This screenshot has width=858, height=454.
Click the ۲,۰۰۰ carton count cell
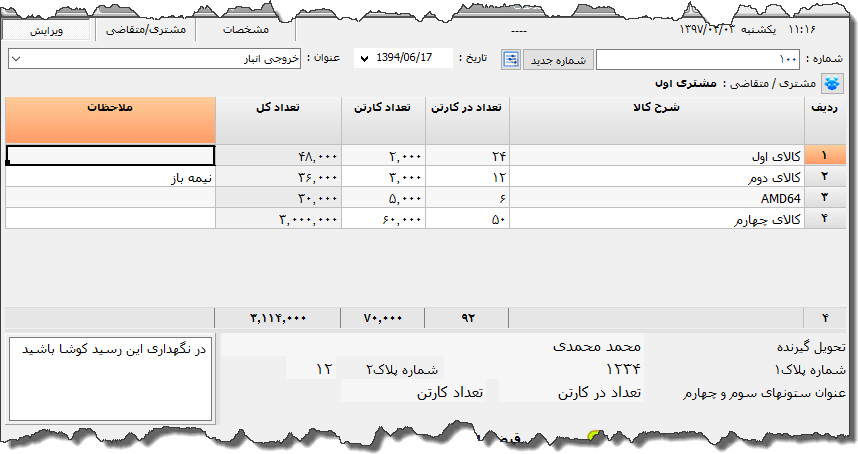pyautogui.click(x=383, y=156)
